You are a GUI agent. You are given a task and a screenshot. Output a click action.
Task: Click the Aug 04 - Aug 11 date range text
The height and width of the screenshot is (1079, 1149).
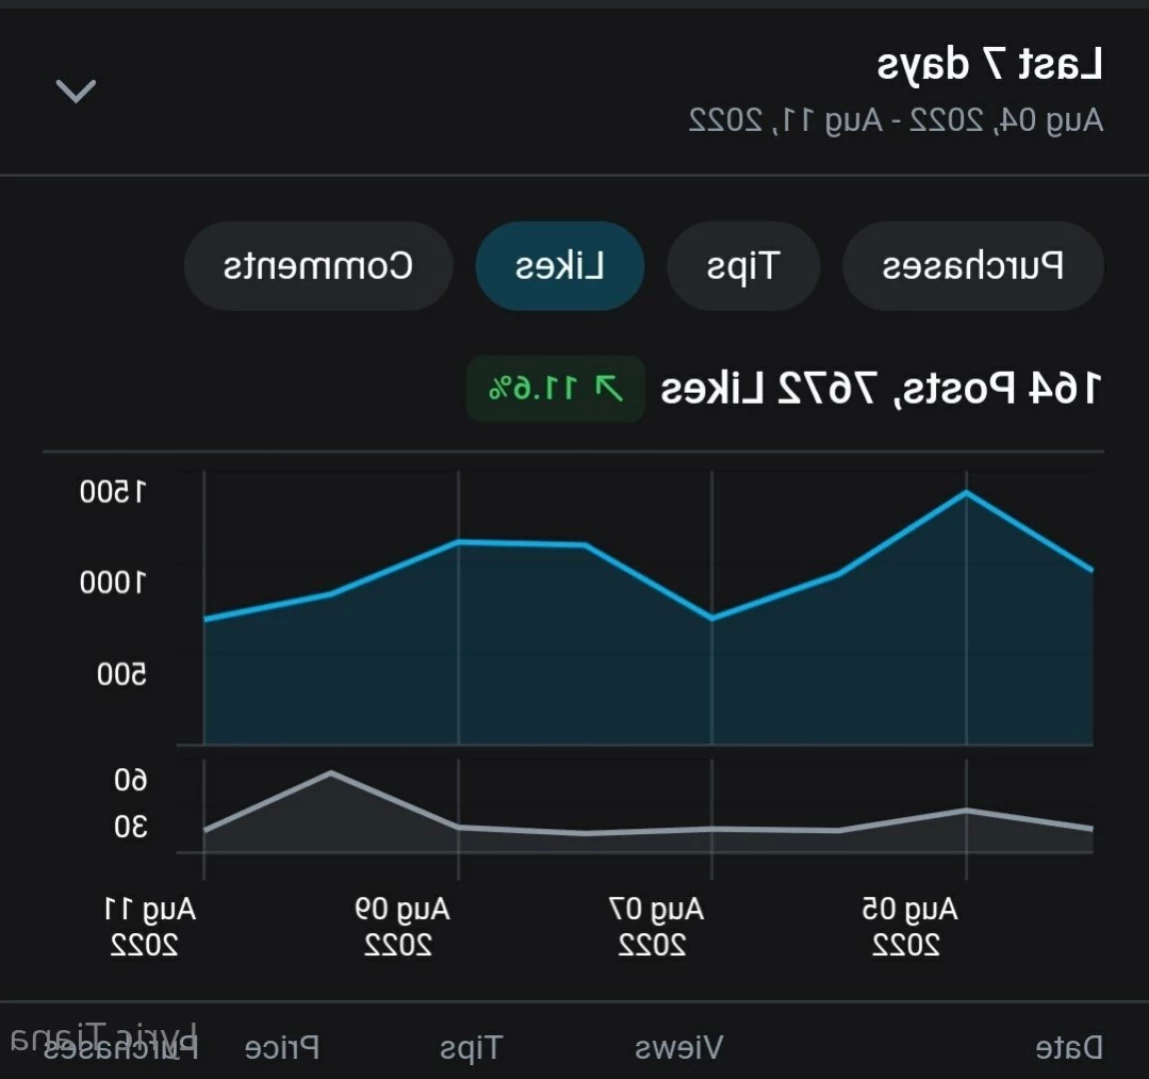(x=895, y=120)
